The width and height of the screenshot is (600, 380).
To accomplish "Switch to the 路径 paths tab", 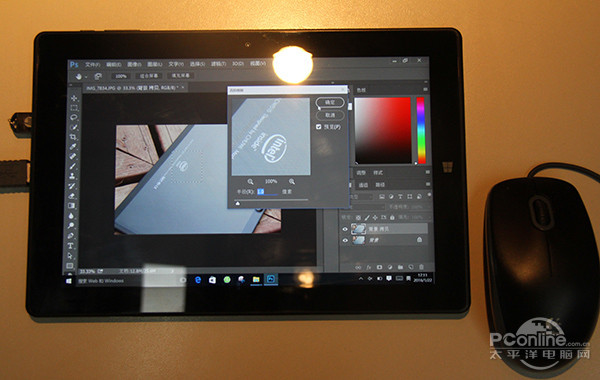I will click(380, 185).
